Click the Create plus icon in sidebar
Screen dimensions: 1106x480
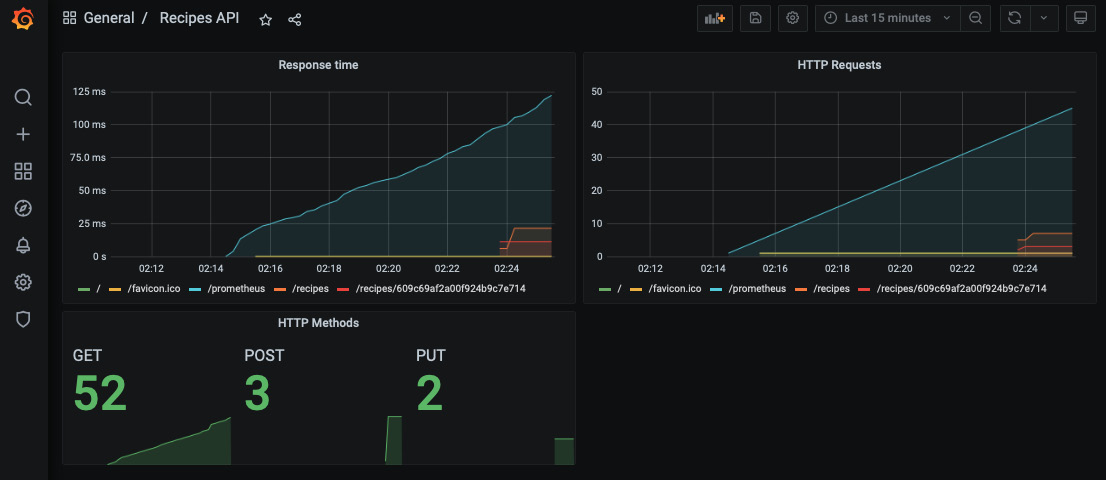[23, 134]
